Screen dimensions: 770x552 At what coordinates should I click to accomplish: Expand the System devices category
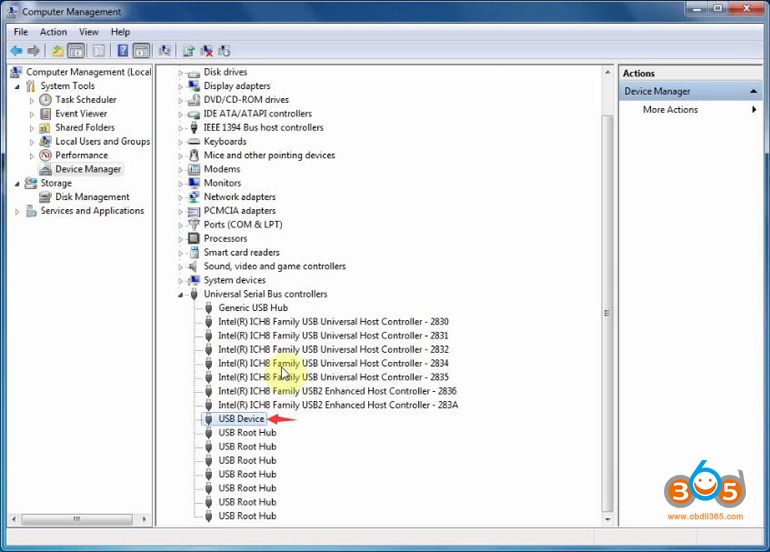click(x=180, y=280)
